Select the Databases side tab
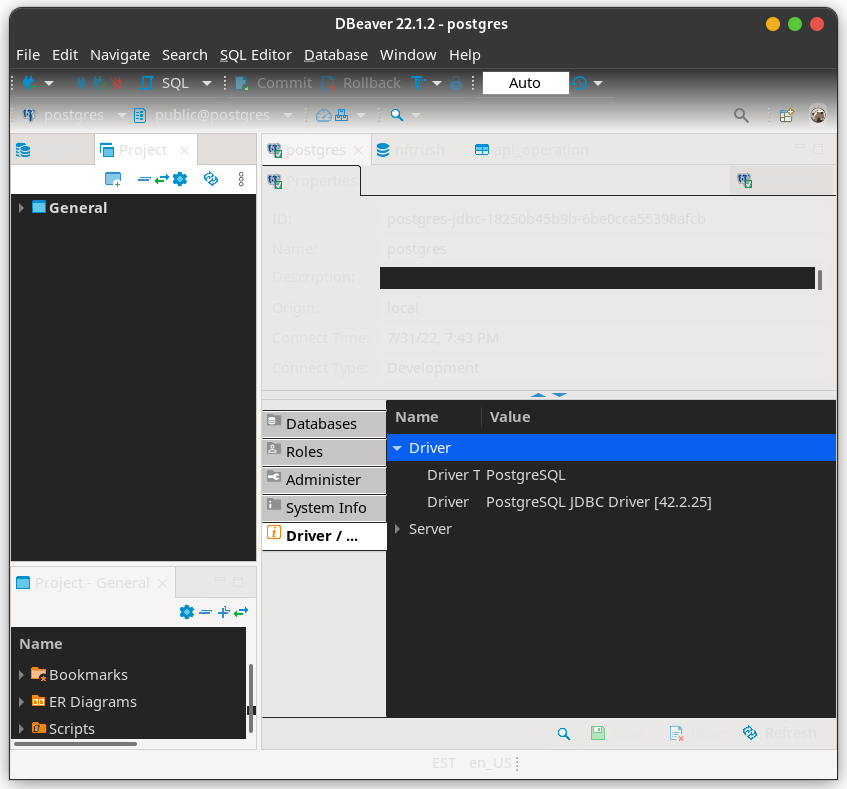 pos(324,424)
